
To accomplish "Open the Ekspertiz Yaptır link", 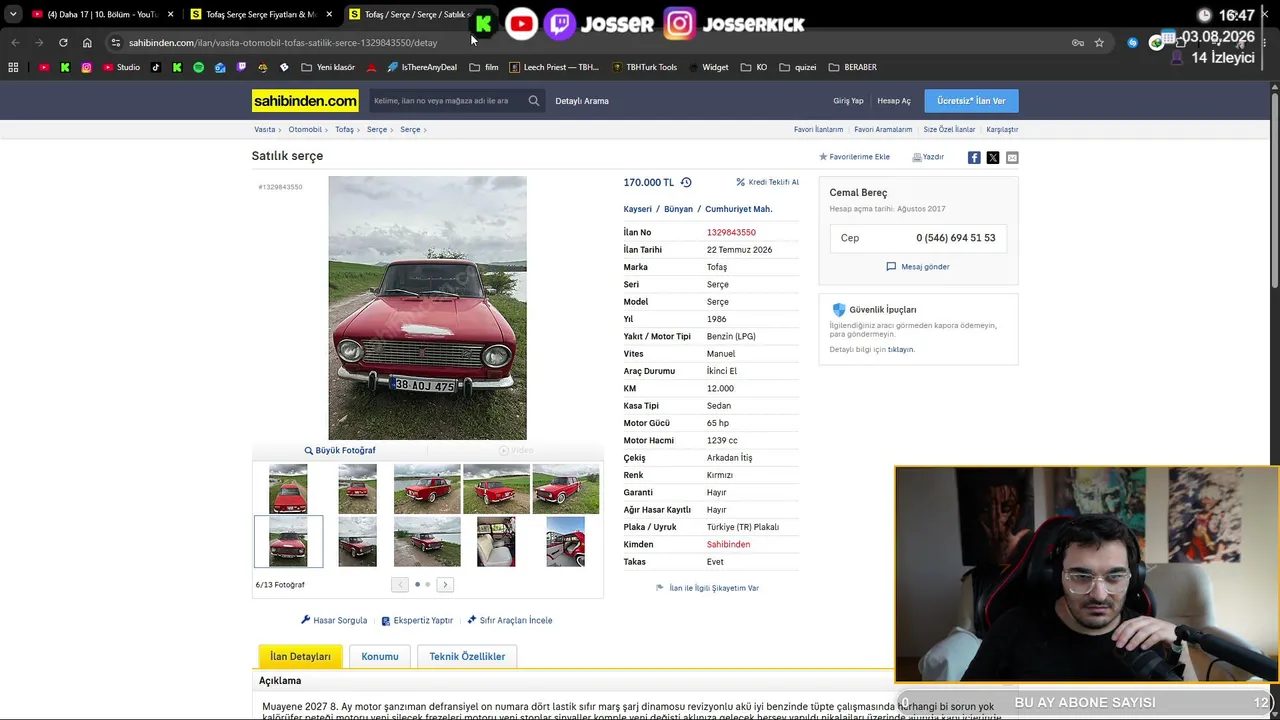I will 417,620.
